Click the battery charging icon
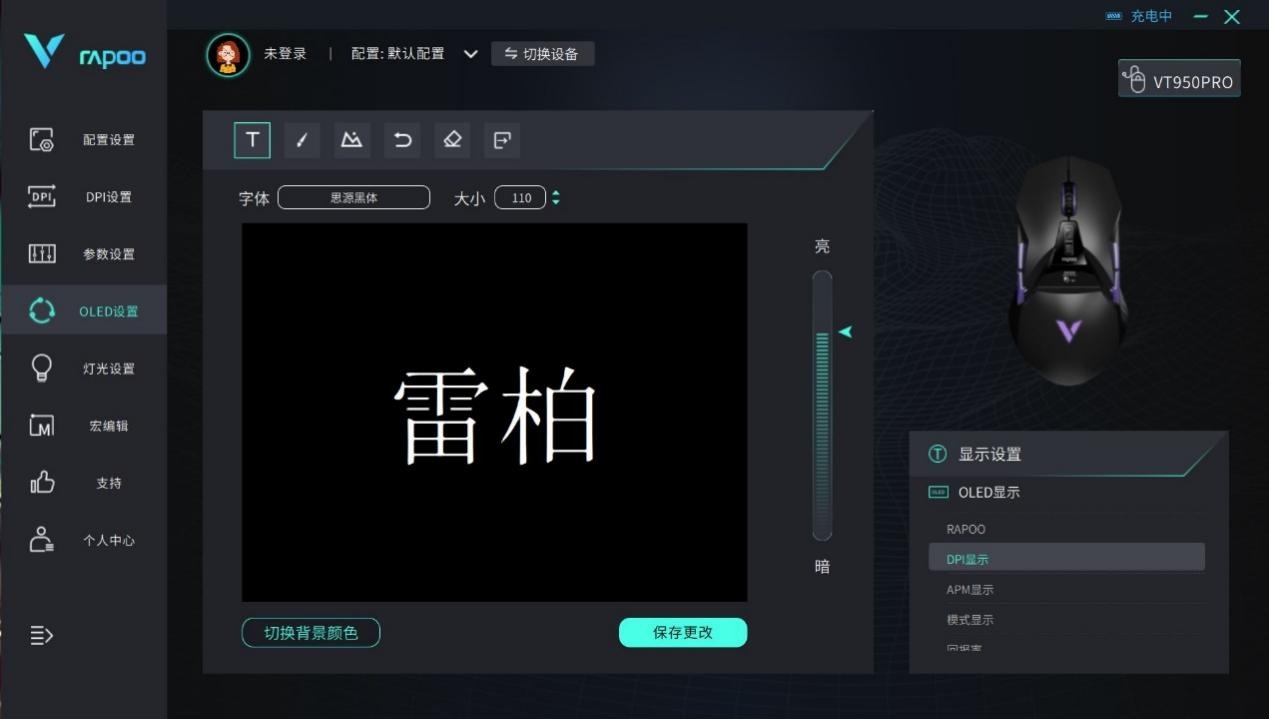Screen dimensions: 1269x719 click(1113, 16)
